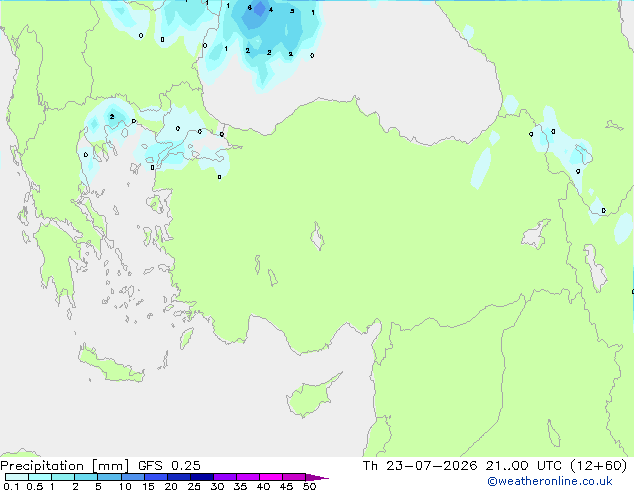
Task: Click the legend label '35'
Action: (x=240, y=486)
